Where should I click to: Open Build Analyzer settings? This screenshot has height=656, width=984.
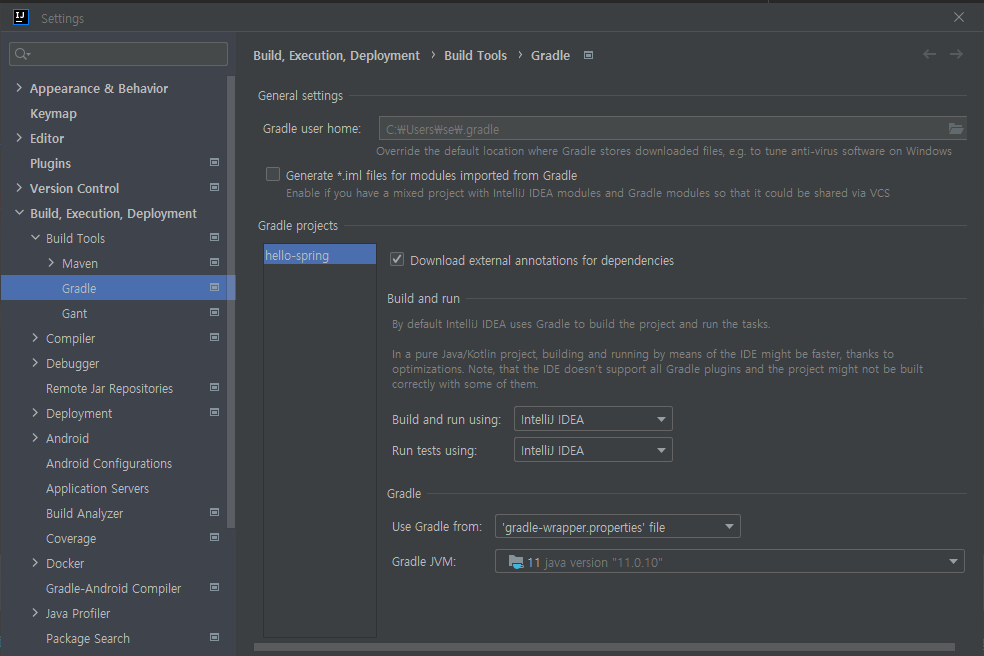tap(84, 514)
